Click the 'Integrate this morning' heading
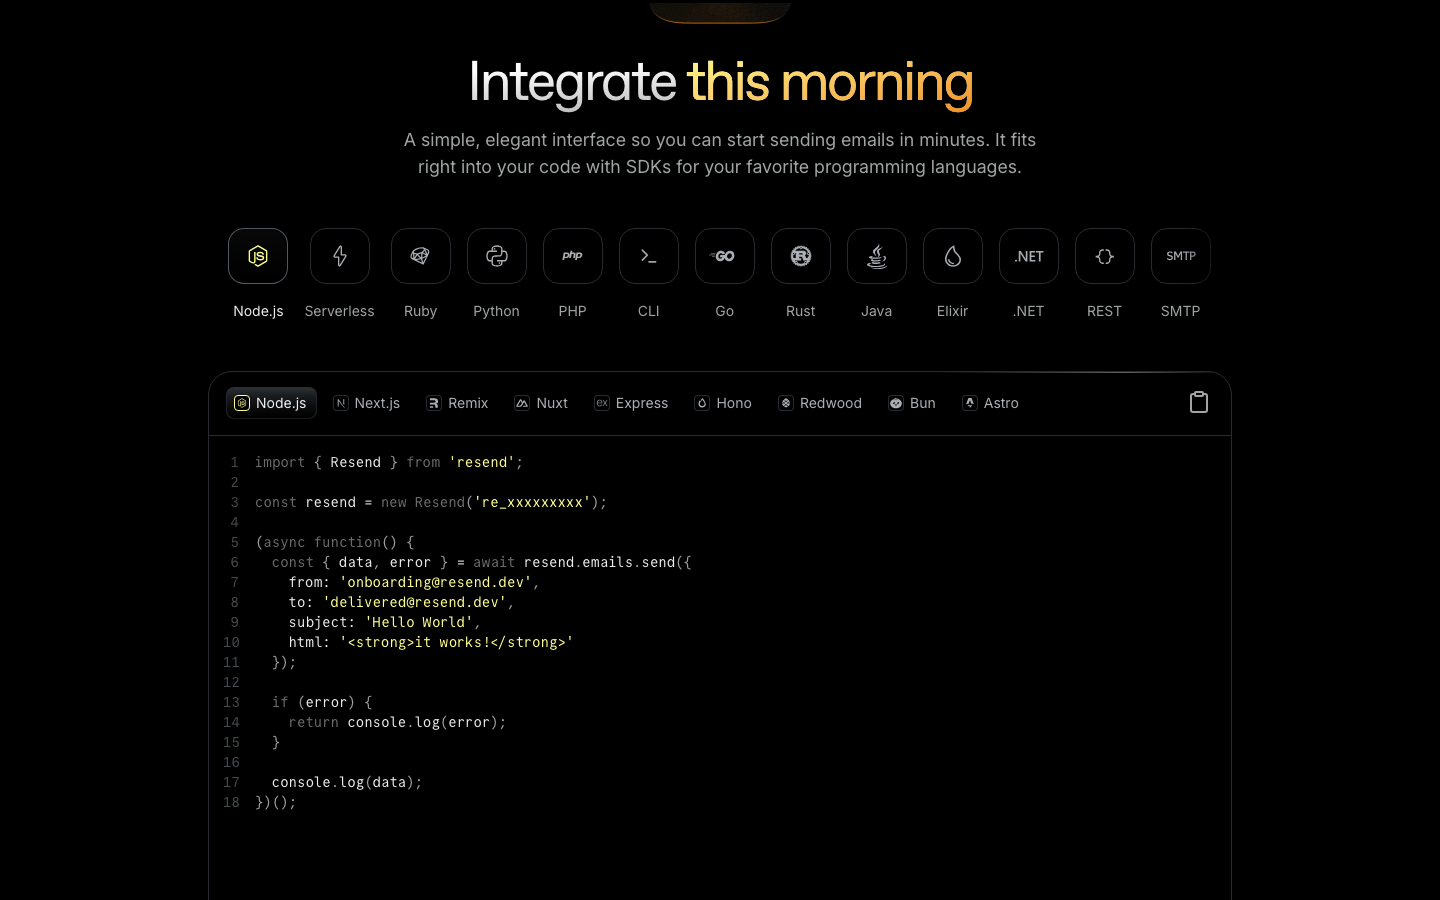The height and width of the screenshot is (900, 1440). [720, 82]
